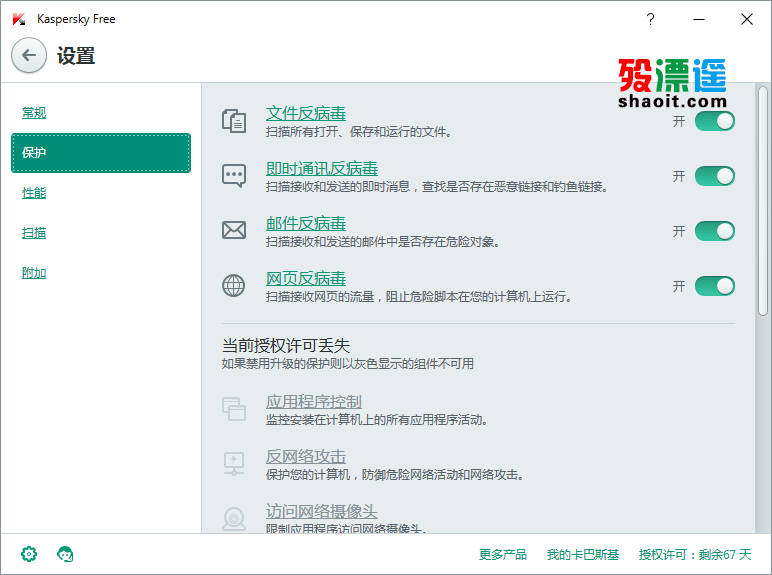Disable the 网页反病毒 toggle
772x575 pixels.
[715, 286]
